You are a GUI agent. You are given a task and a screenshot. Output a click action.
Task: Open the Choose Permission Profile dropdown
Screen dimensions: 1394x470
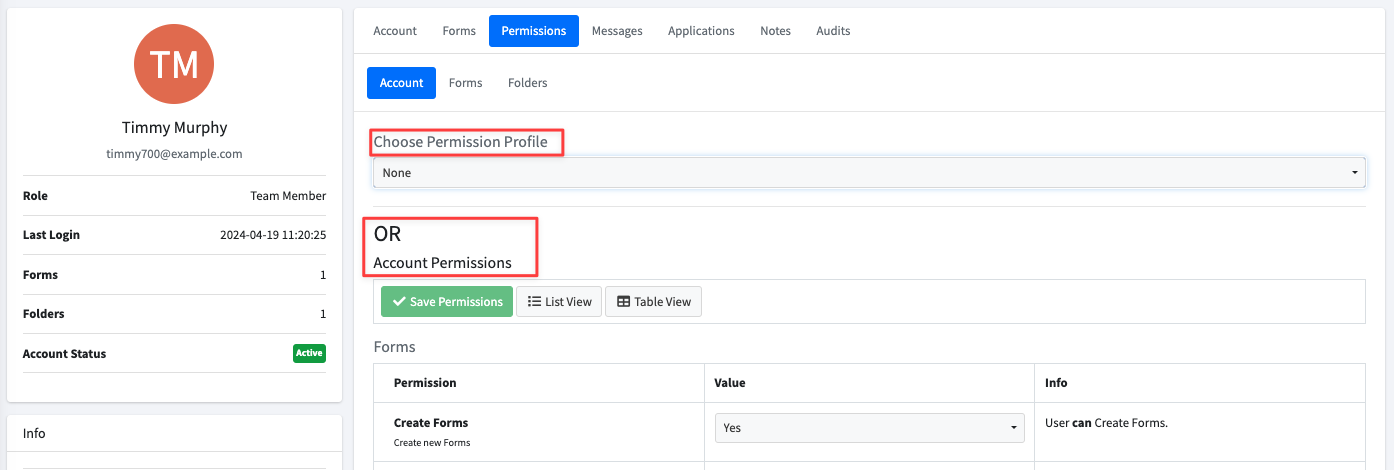[869, 173]
